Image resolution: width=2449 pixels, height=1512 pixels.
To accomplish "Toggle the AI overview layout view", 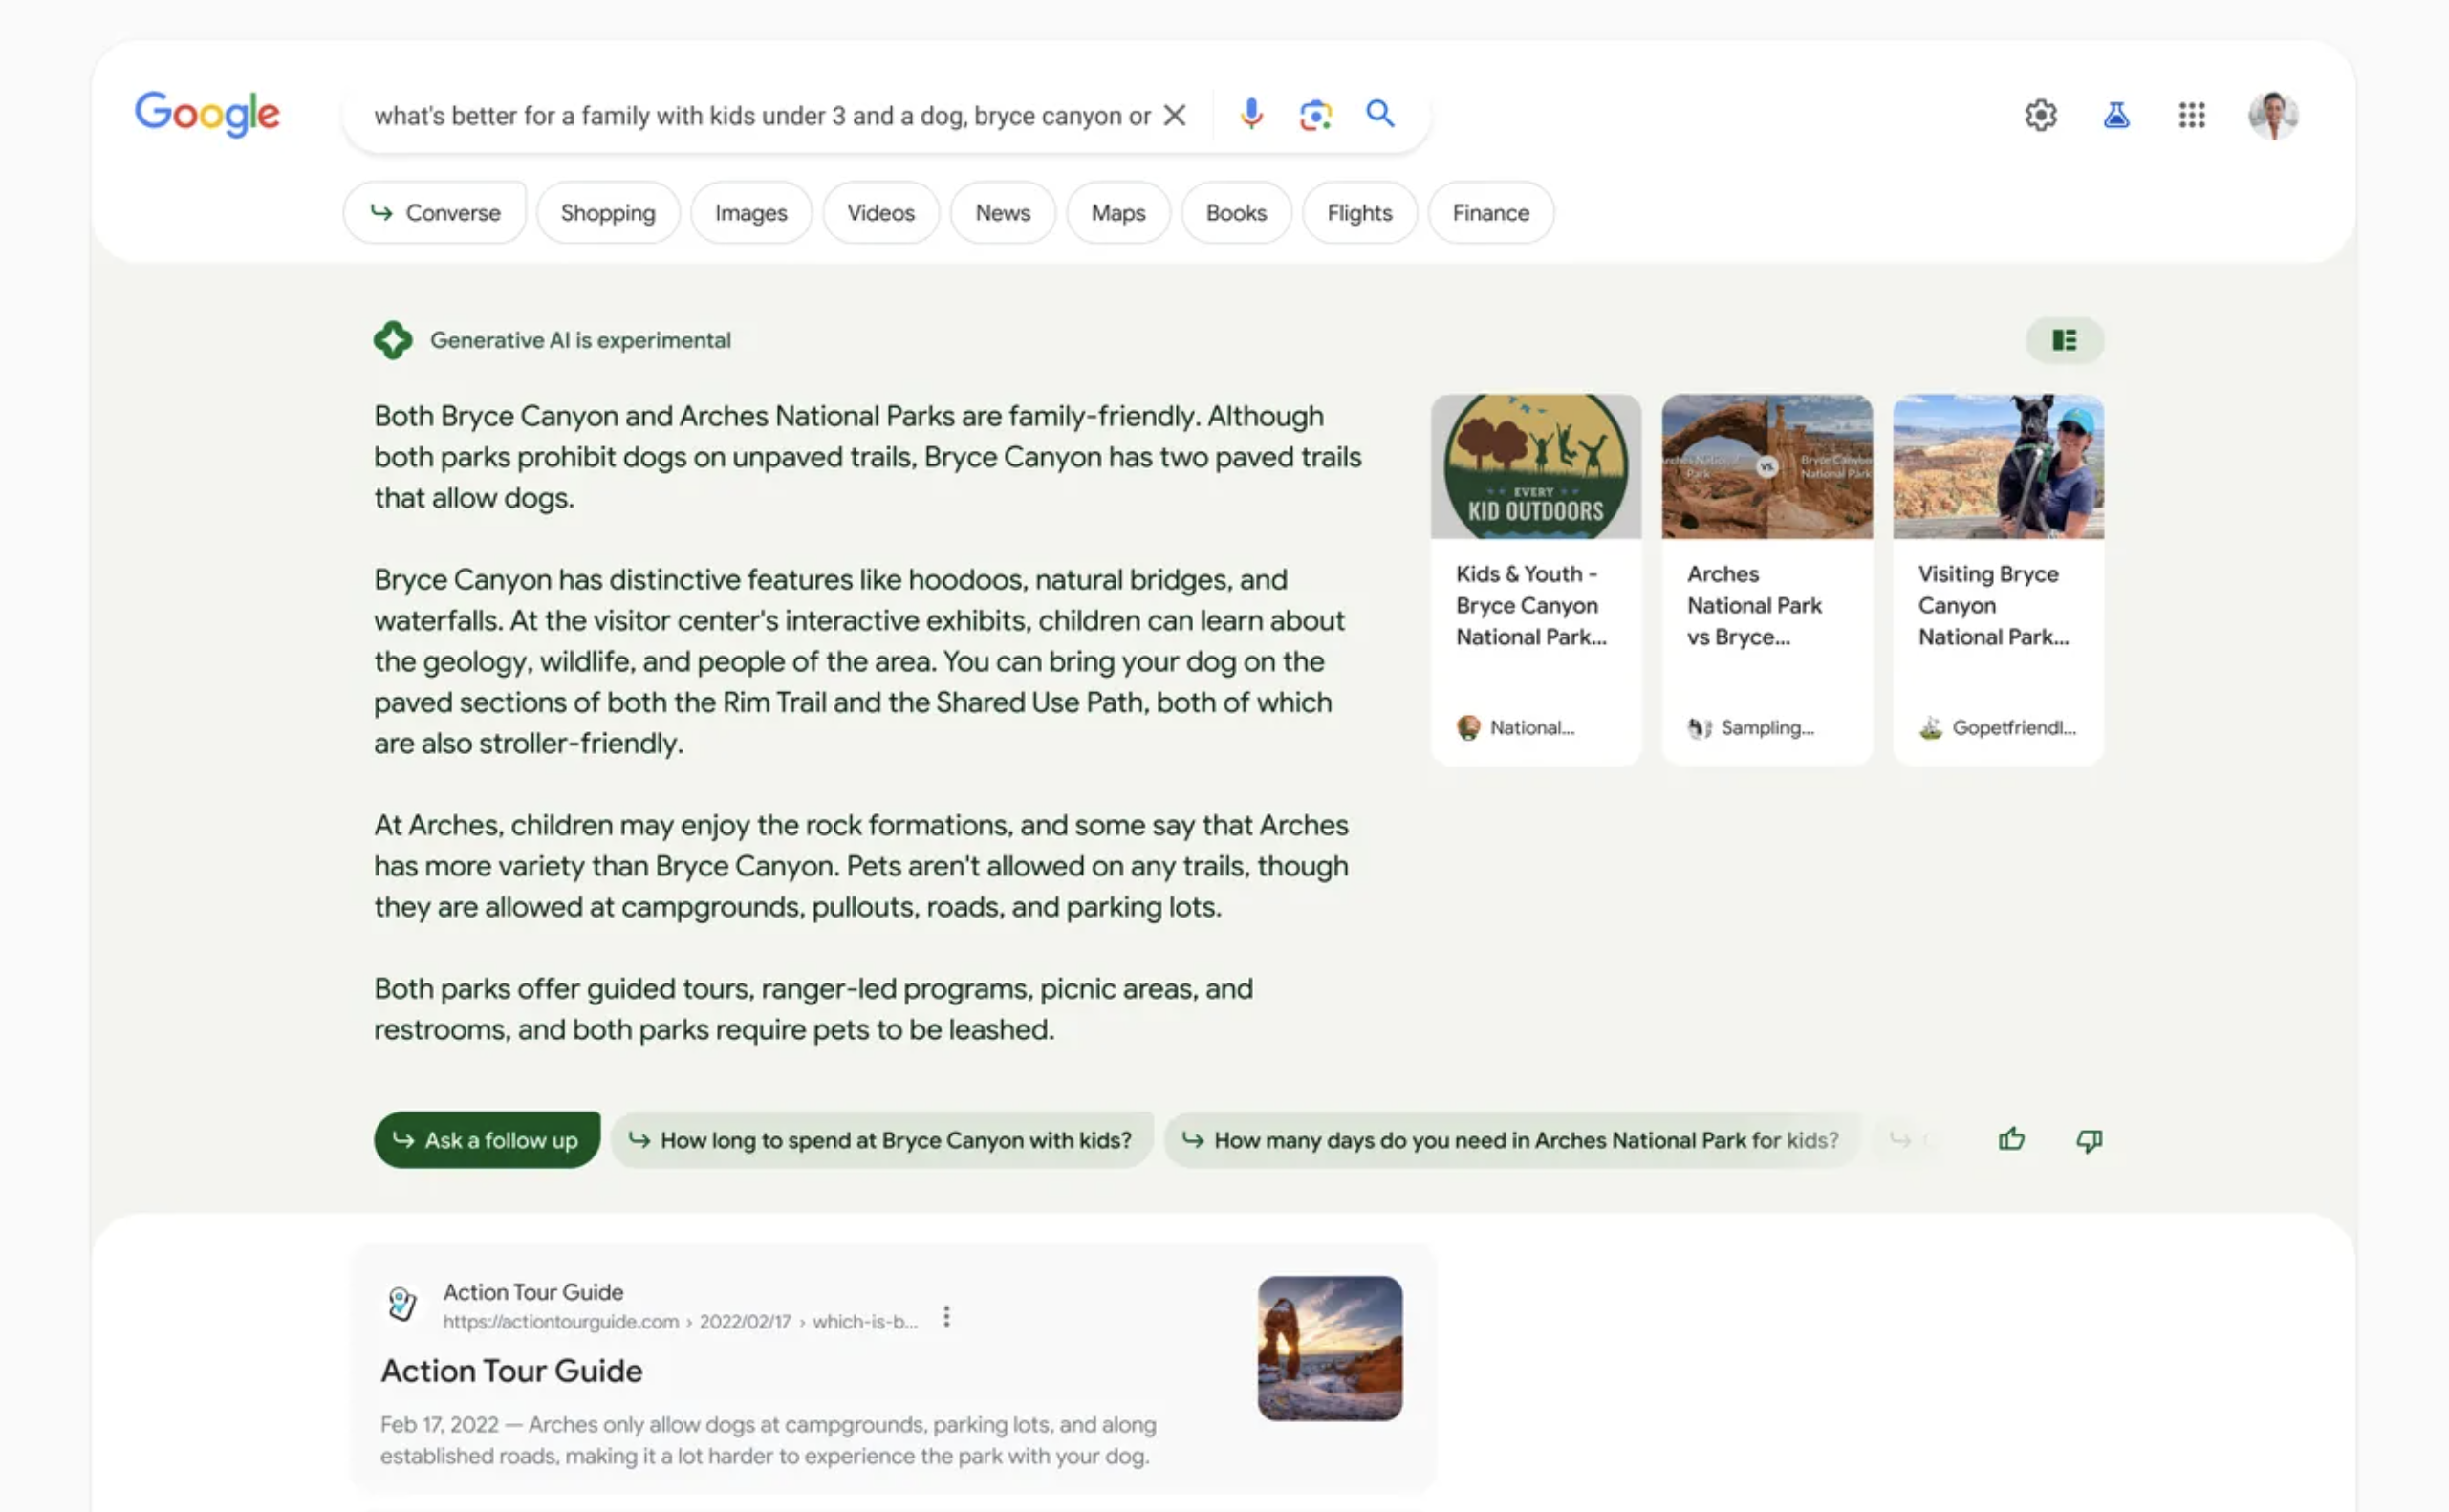I will [2064, 340].
